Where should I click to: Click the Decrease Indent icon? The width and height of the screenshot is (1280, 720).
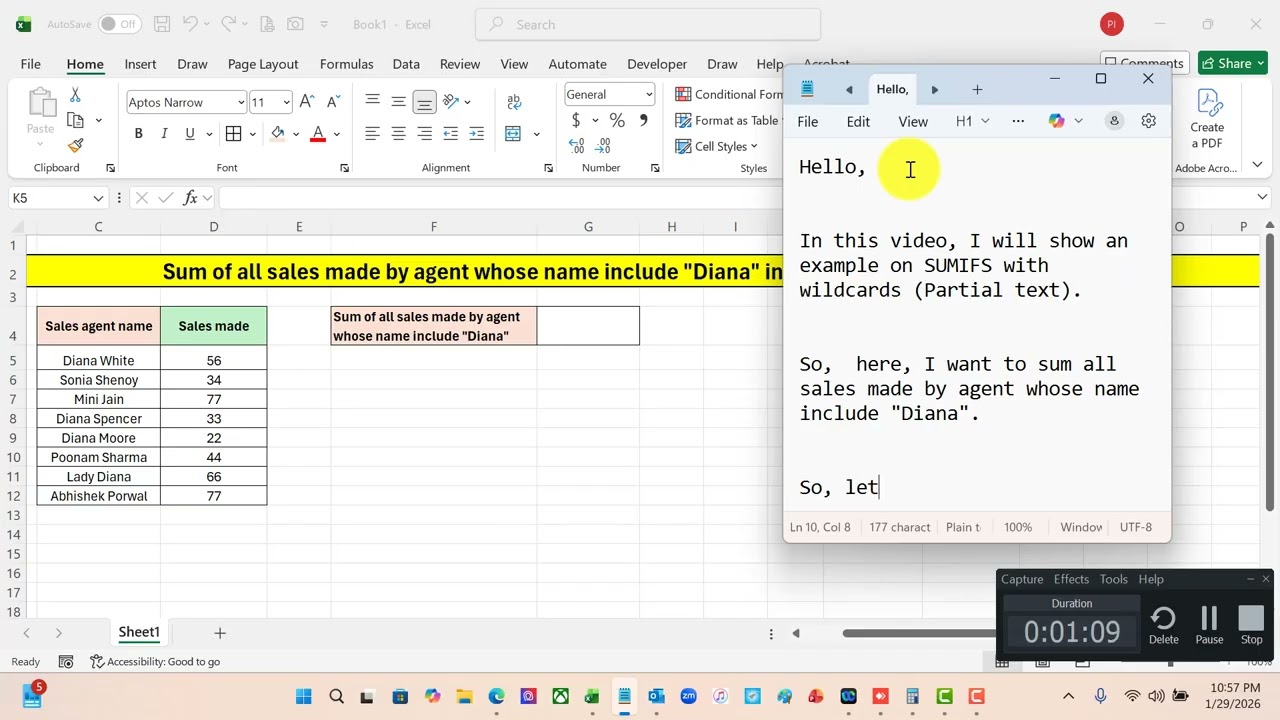point(451,134)
